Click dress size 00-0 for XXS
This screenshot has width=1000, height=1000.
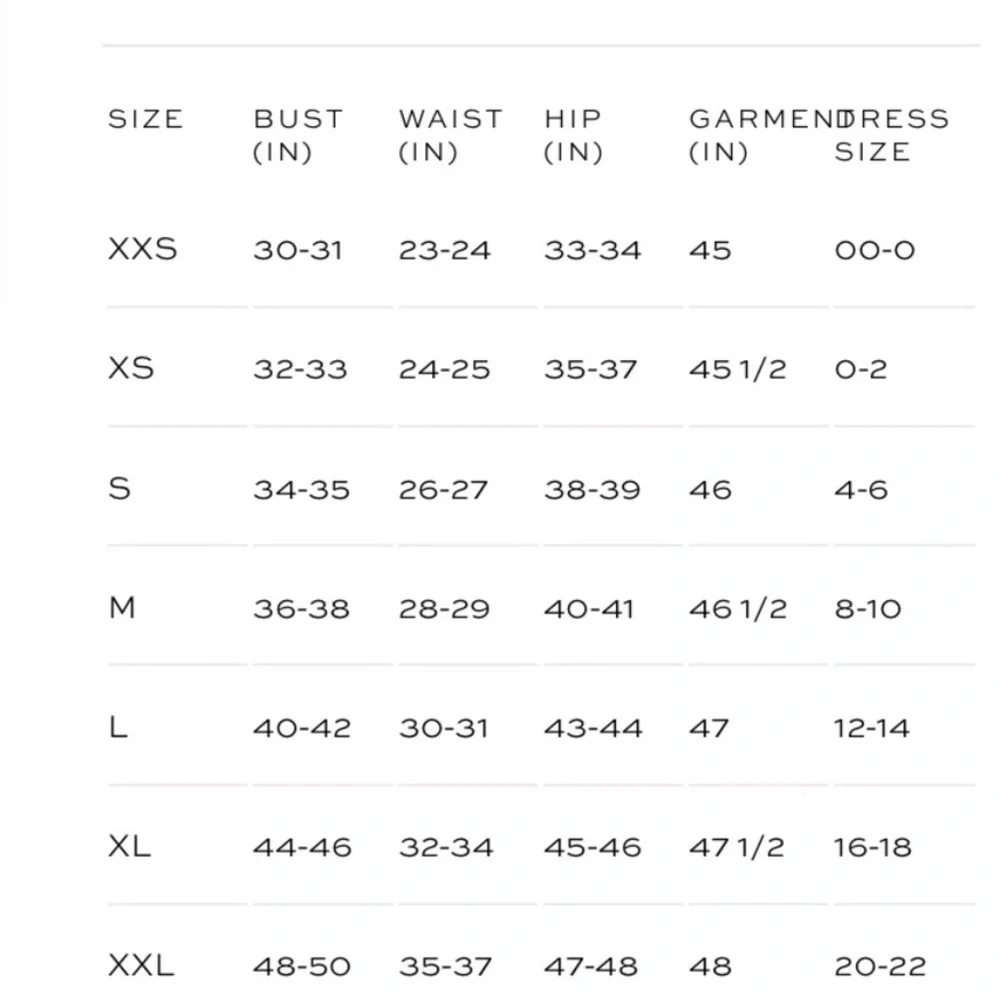[x=875, y=250]
